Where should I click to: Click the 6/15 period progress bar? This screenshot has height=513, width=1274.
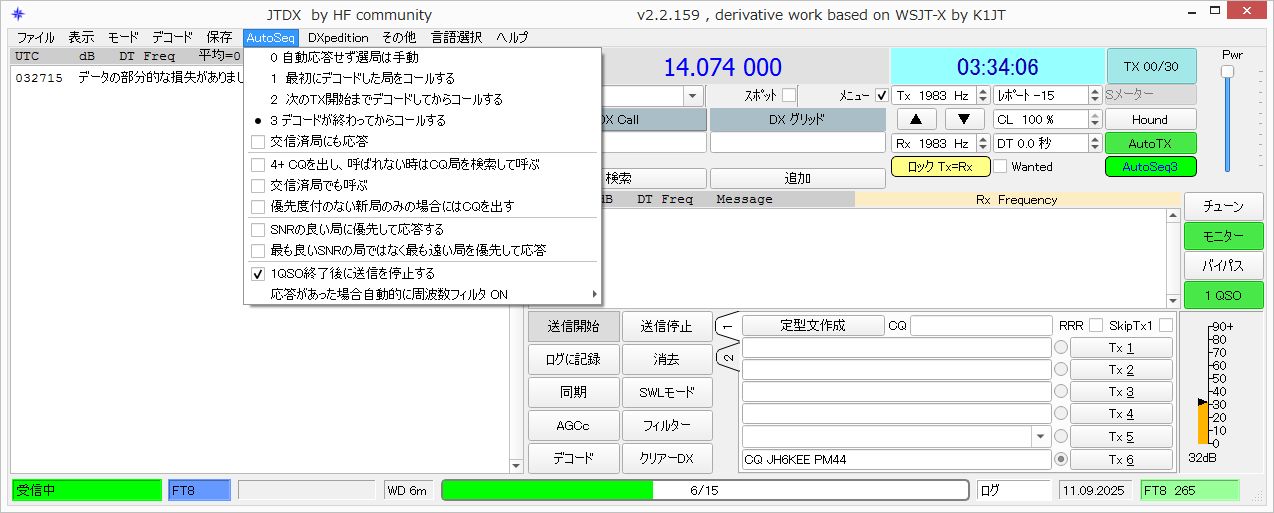pyautogui.click(x=705, y=490)
